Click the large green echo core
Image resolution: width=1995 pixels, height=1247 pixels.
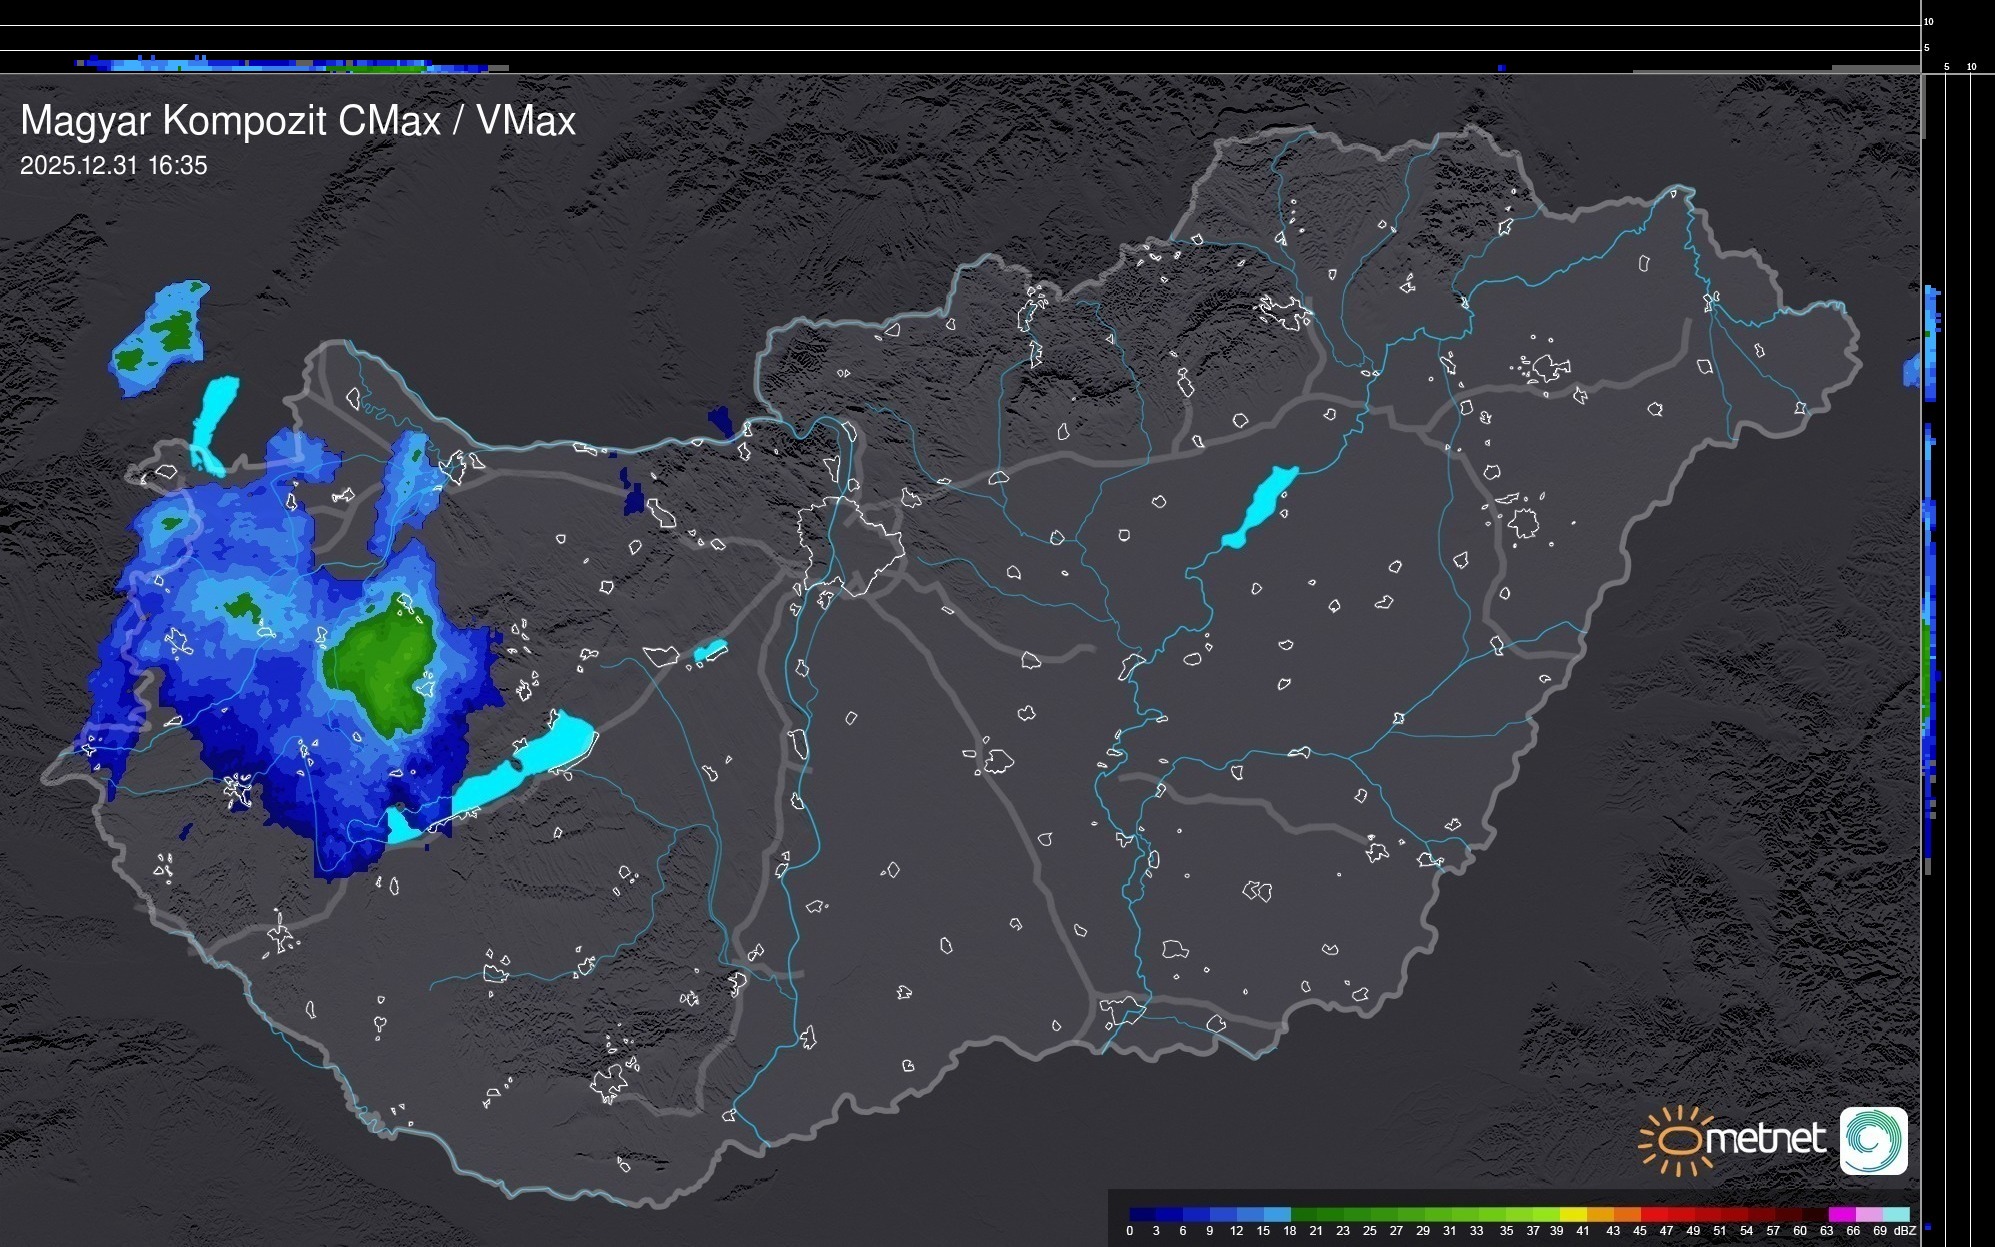point(380,665)
